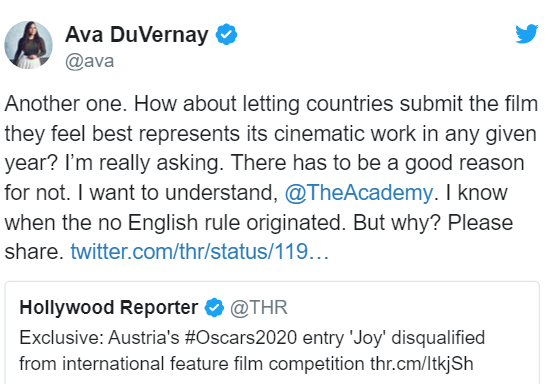The height and width of the screenshot is (384, 548).
Task: Click the @THR handle
Action: pos(259,307)
